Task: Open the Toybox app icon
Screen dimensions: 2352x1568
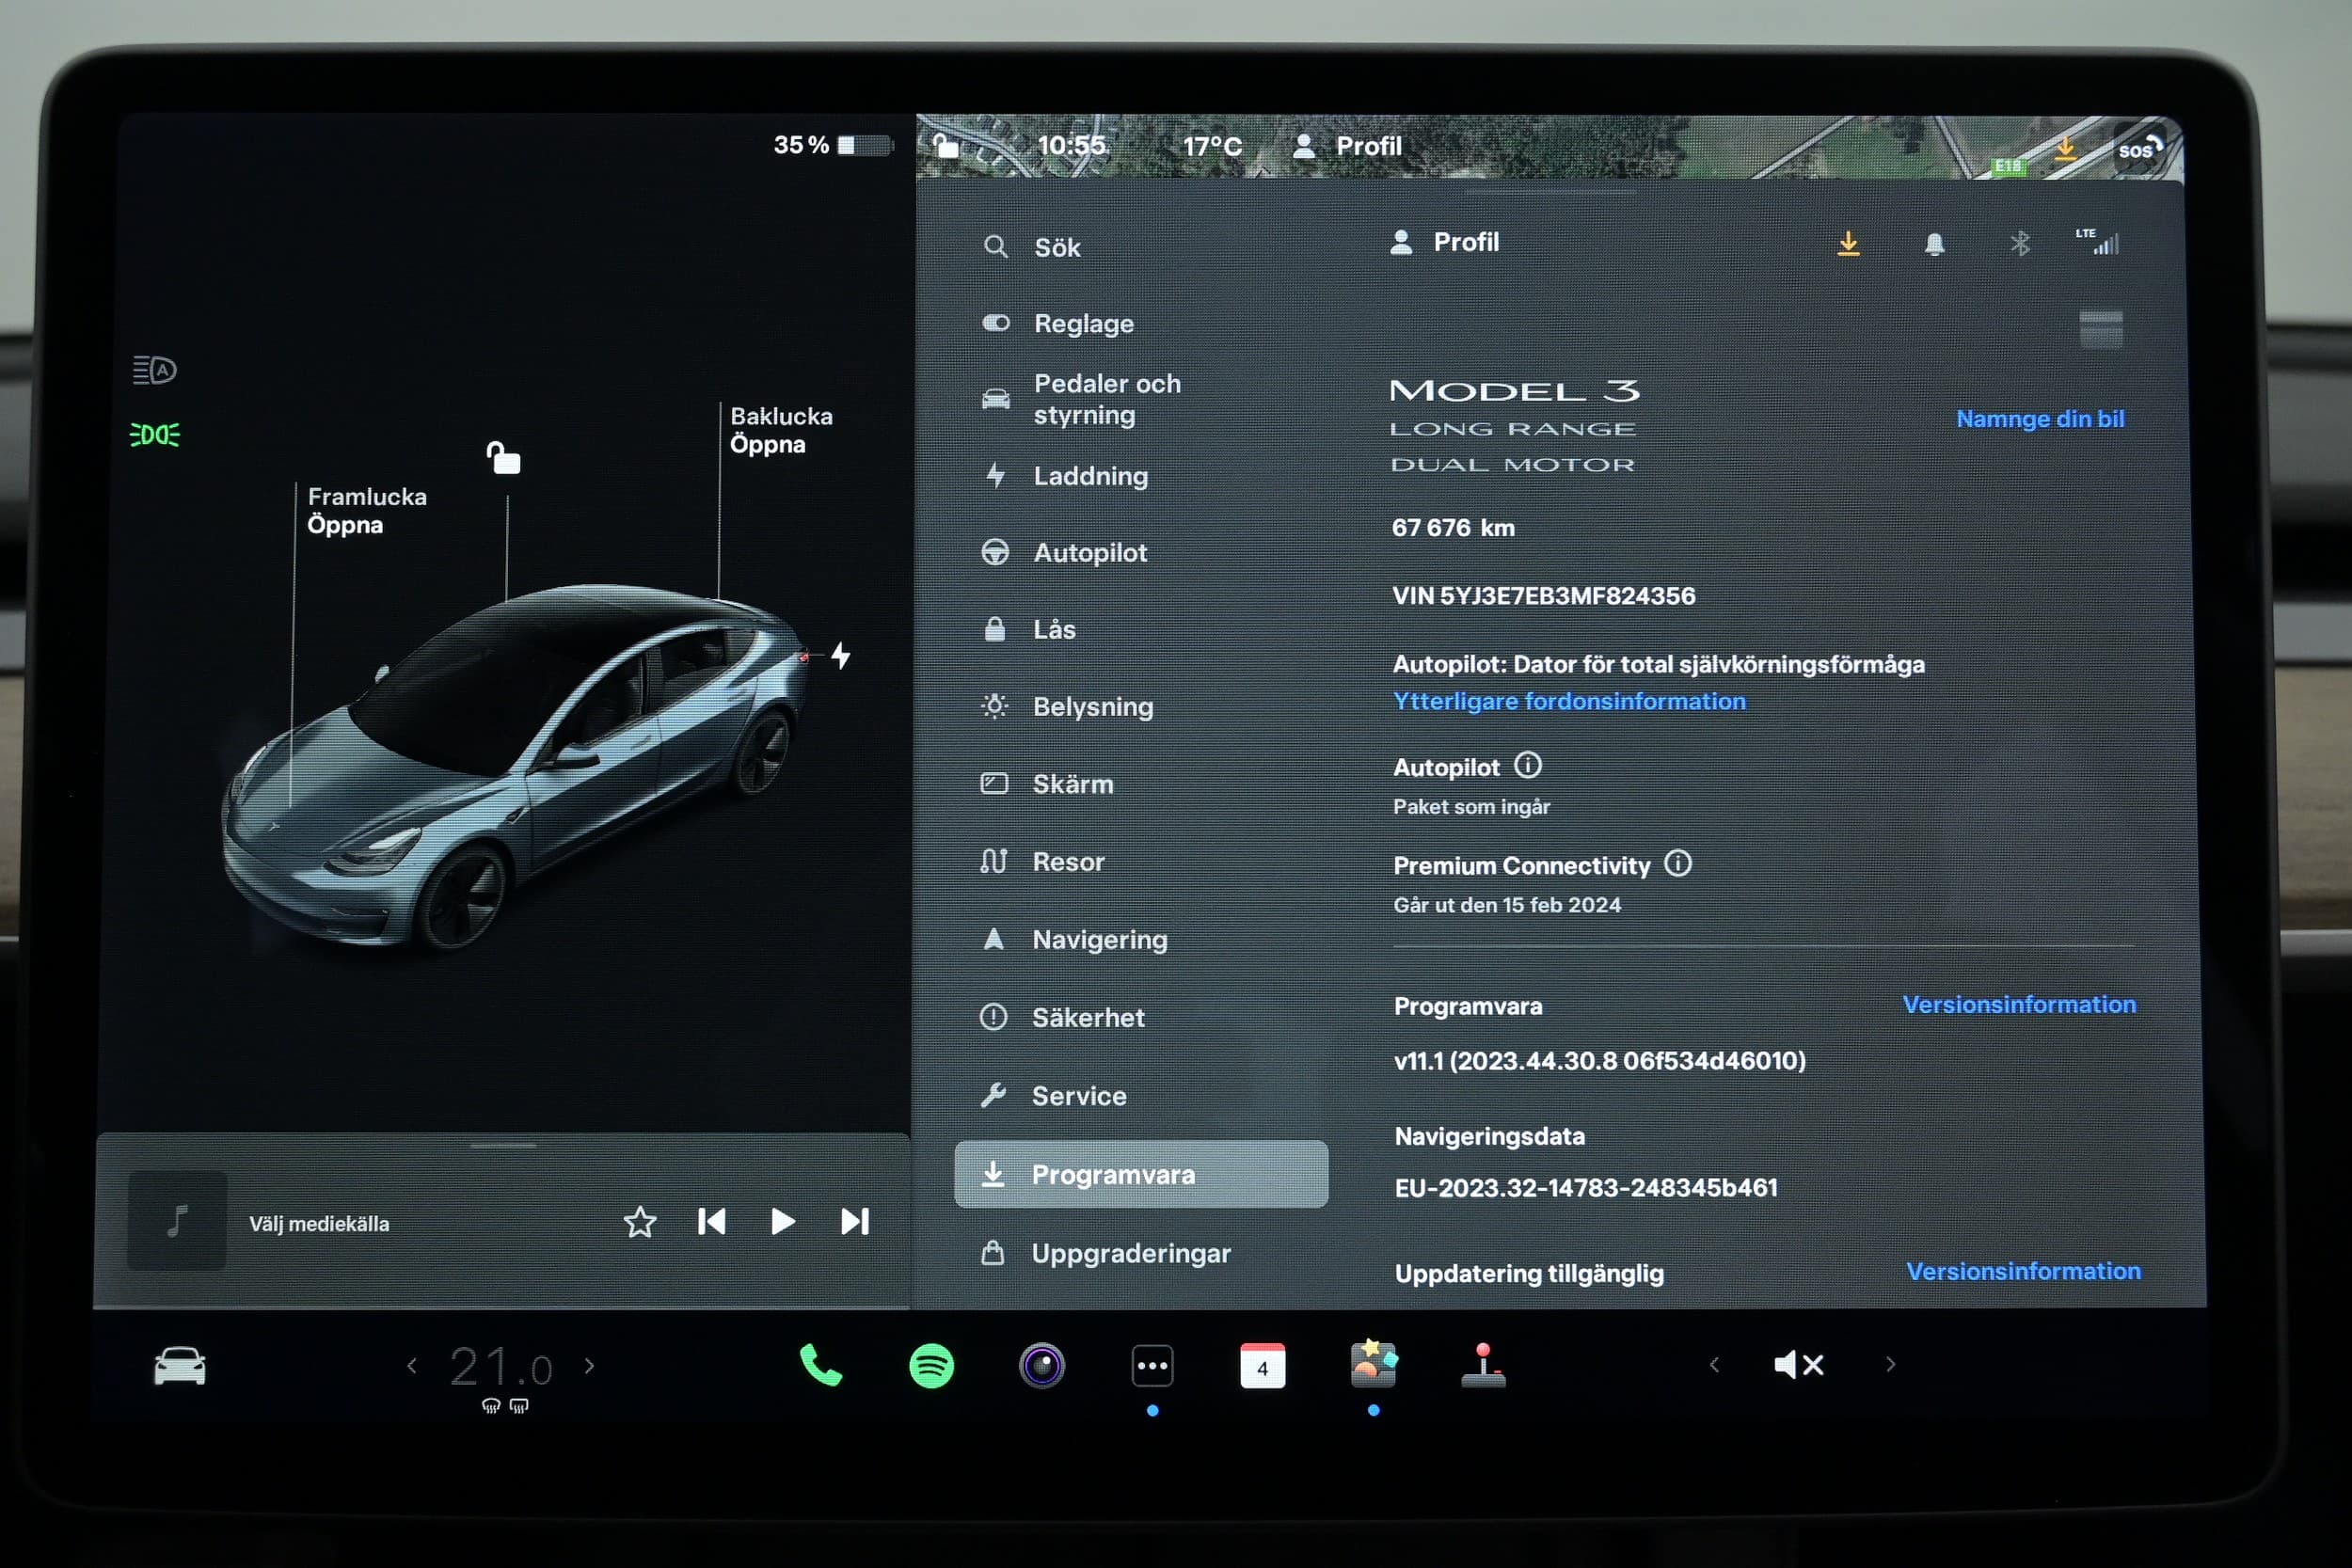Action: click(x=1373, y=1365)
